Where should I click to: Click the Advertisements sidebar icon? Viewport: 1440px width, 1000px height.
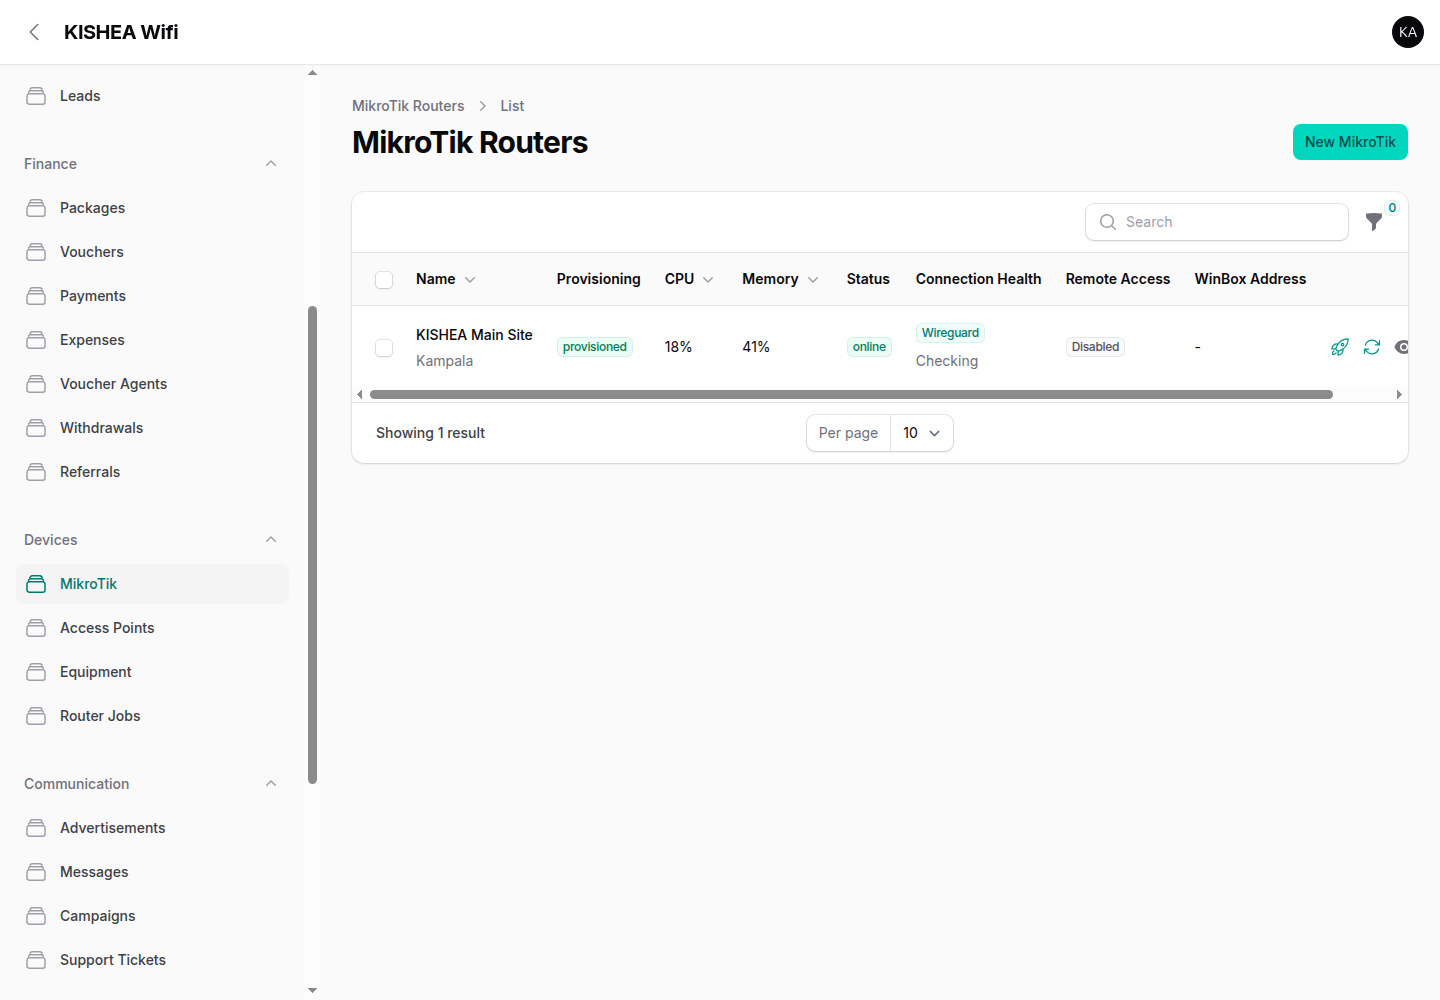pyautogui.click(x=36, y=828)
